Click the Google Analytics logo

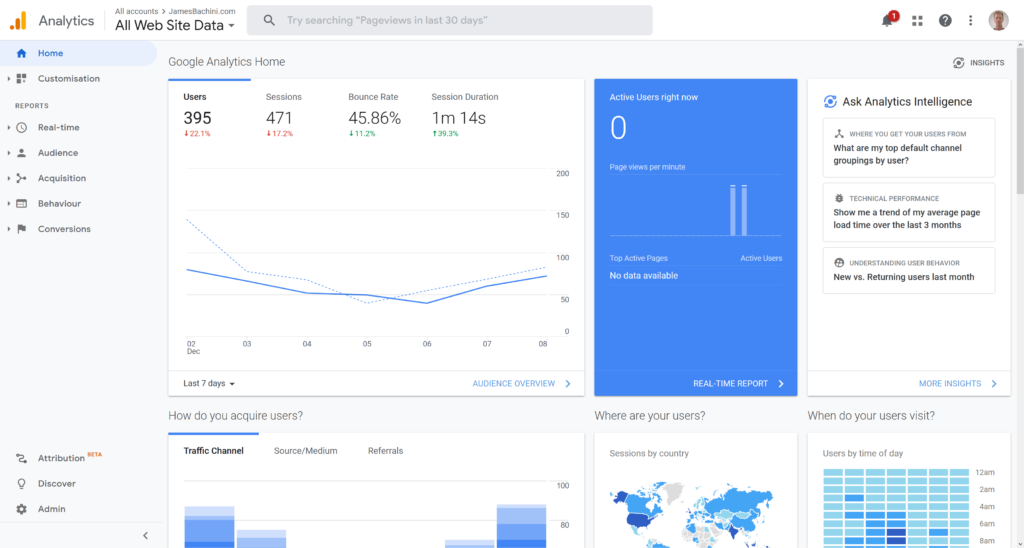(x=18, y=21)
